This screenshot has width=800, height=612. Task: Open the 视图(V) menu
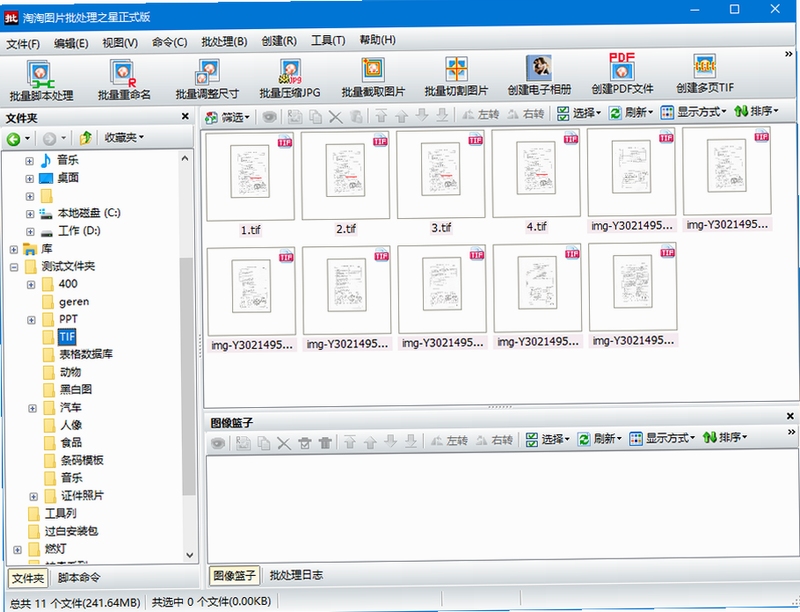tap(120, 43)
